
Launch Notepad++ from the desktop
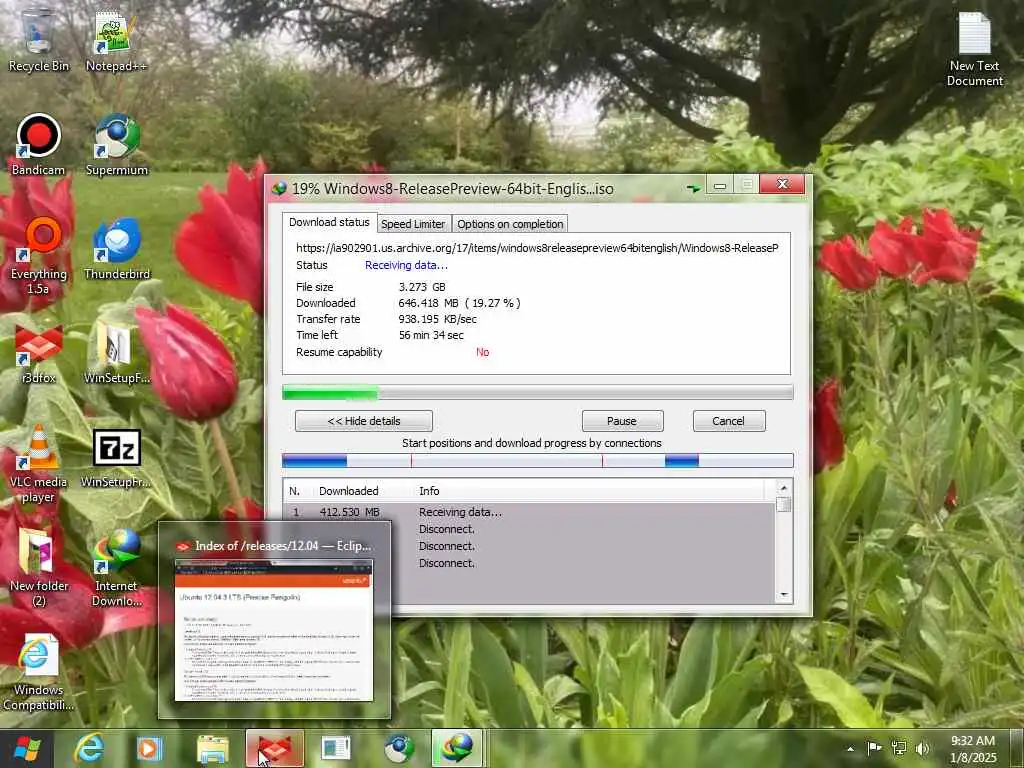click(116, 40)
